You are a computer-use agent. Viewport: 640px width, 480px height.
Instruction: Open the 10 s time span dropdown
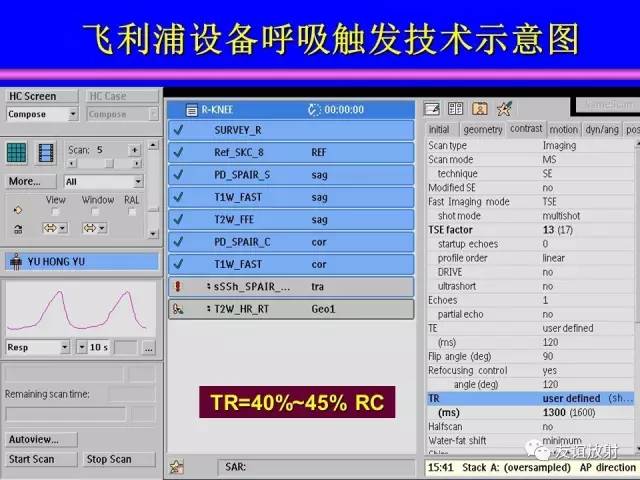[x=82, y=347]
